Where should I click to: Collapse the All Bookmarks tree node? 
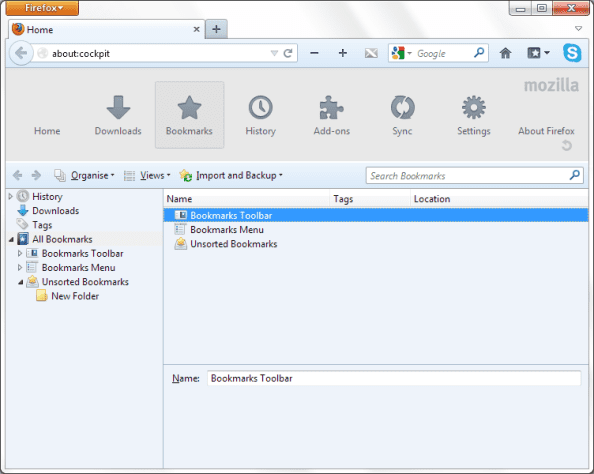tap(11, 239)
